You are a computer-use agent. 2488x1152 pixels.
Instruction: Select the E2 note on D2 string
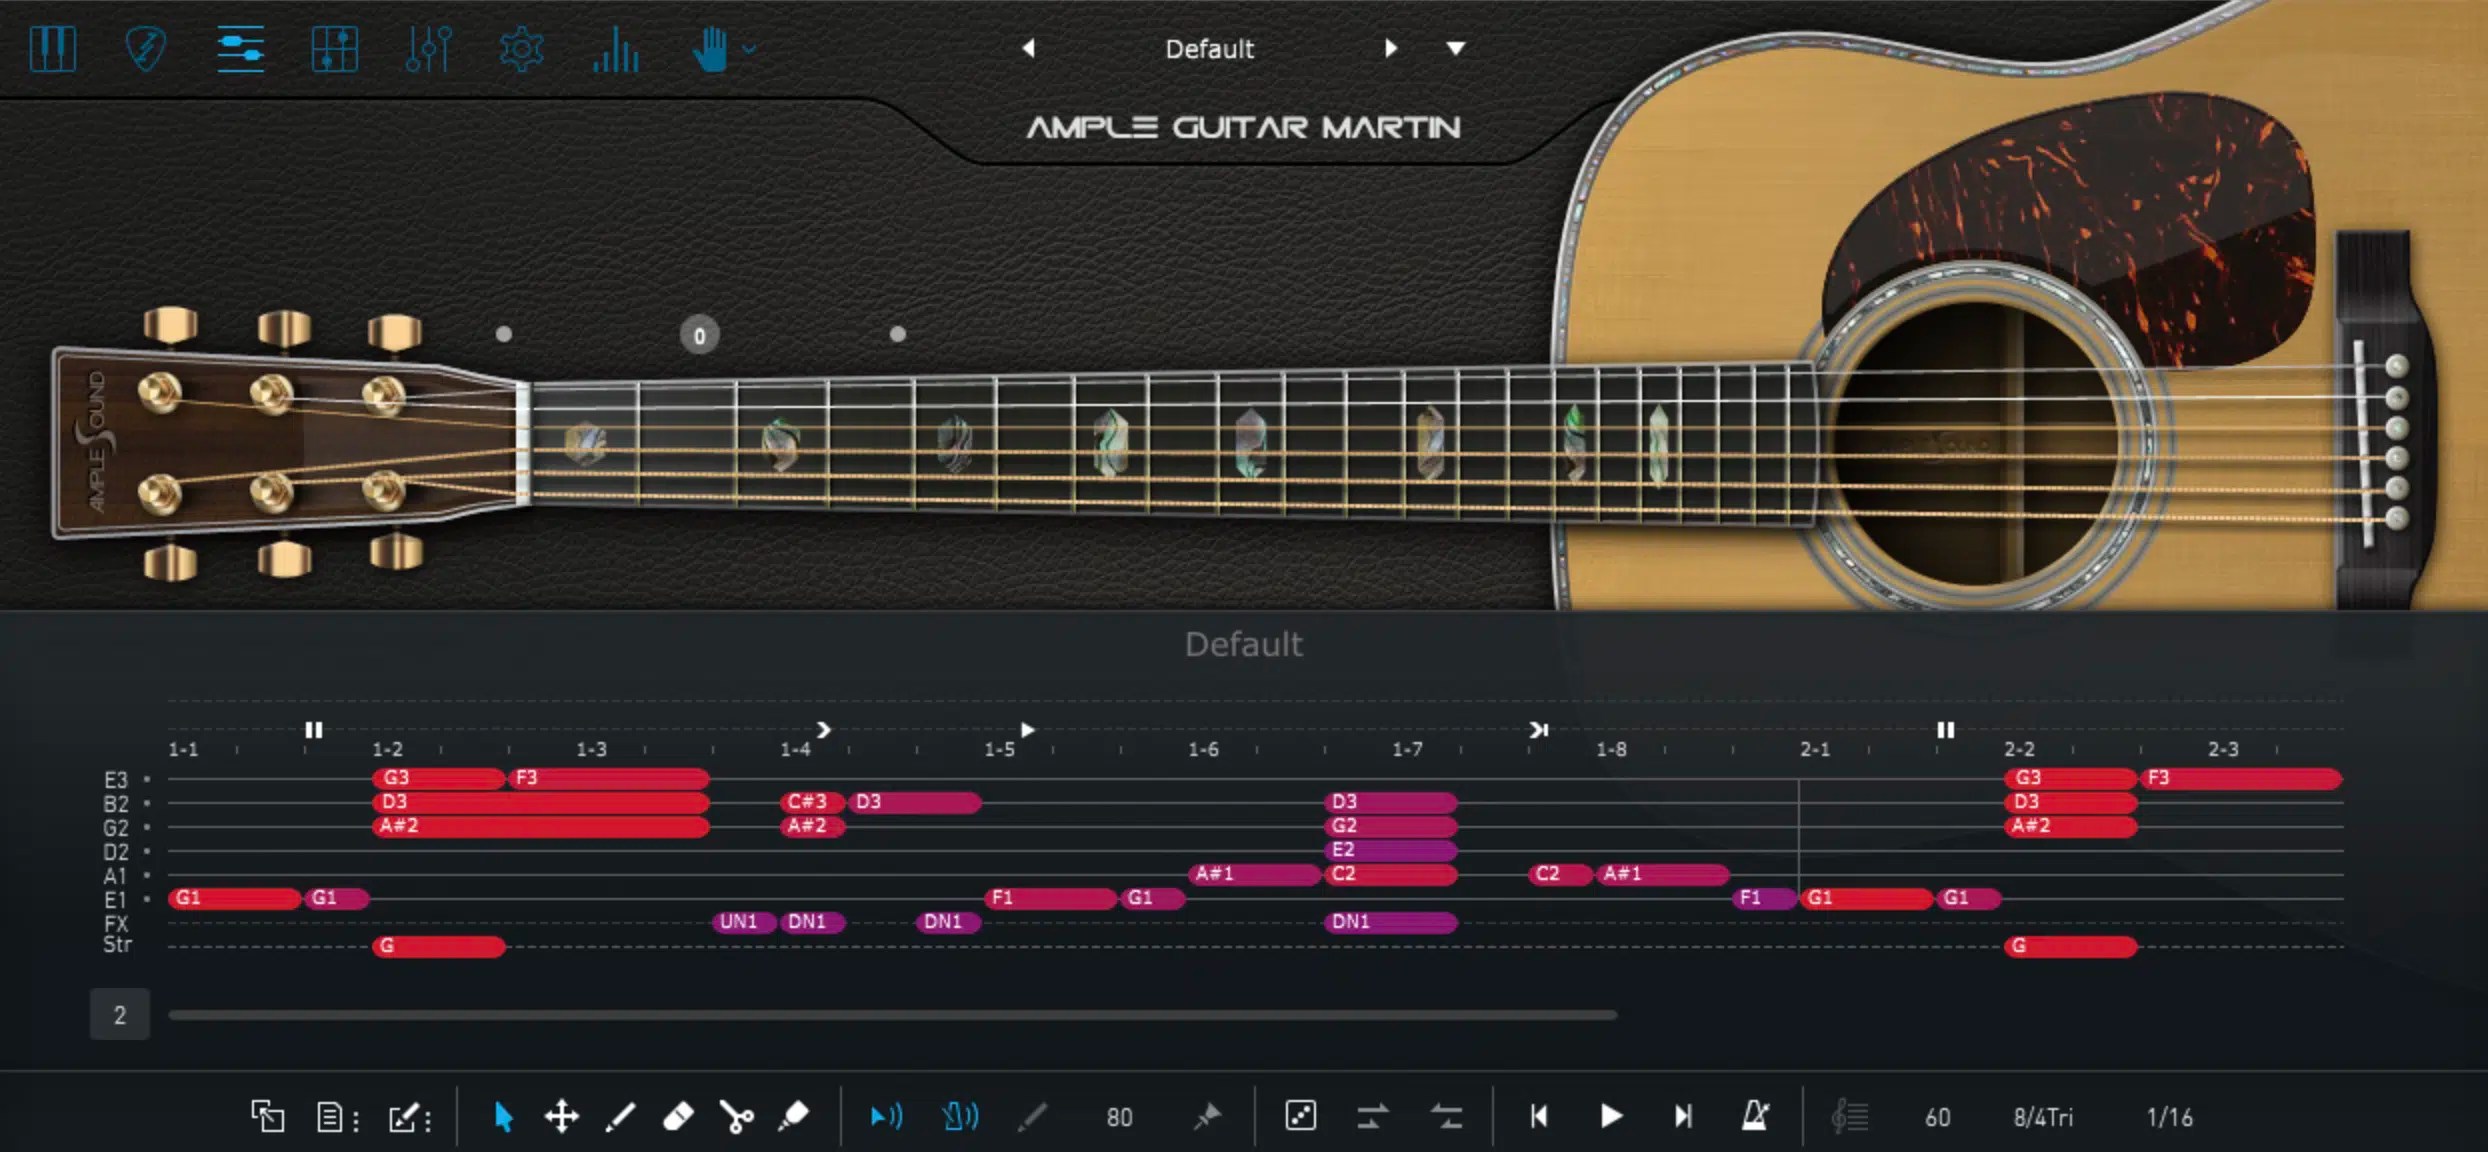point(1391,850)
